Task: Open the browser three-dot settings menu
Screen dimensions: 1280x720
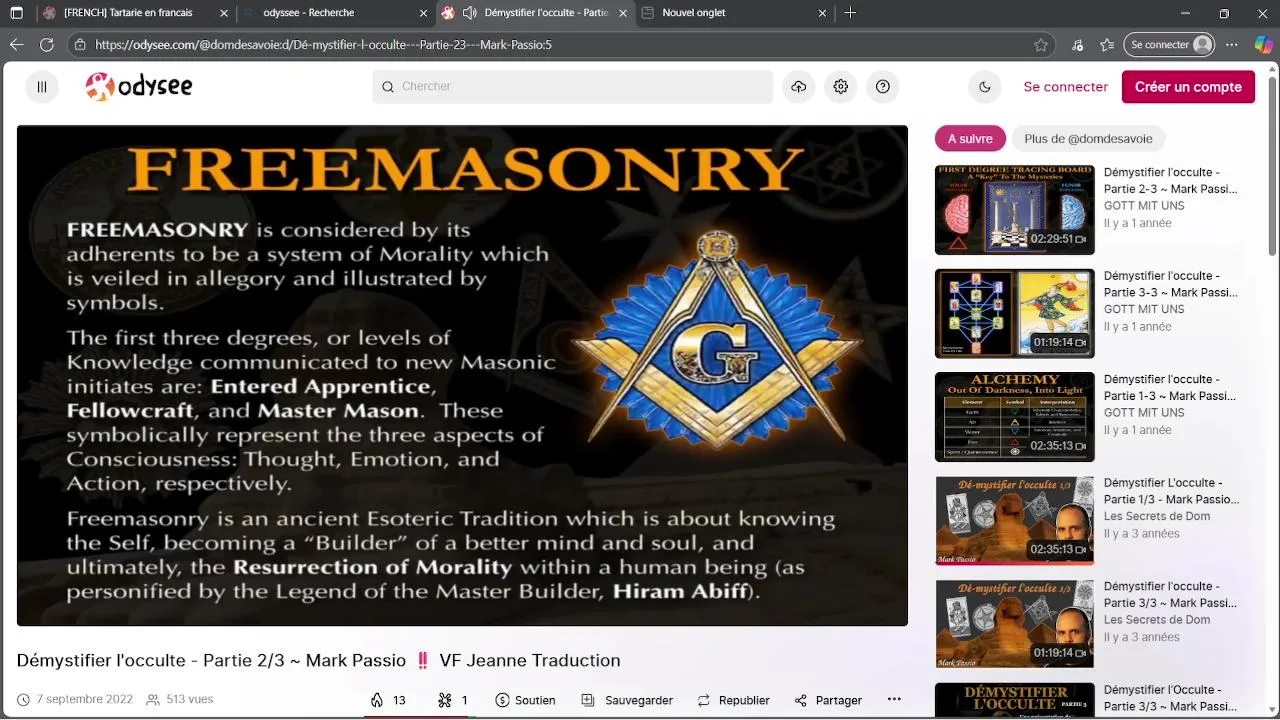Action: pos(1232,45)
